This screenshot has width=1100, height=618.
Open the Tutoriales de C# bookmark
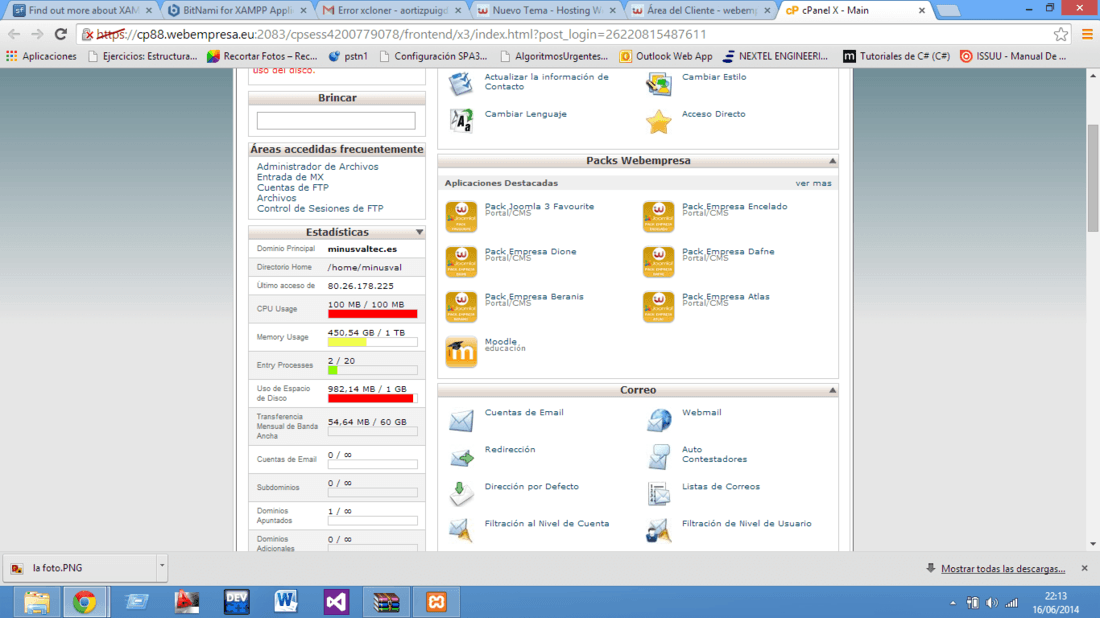coord(896,56)
